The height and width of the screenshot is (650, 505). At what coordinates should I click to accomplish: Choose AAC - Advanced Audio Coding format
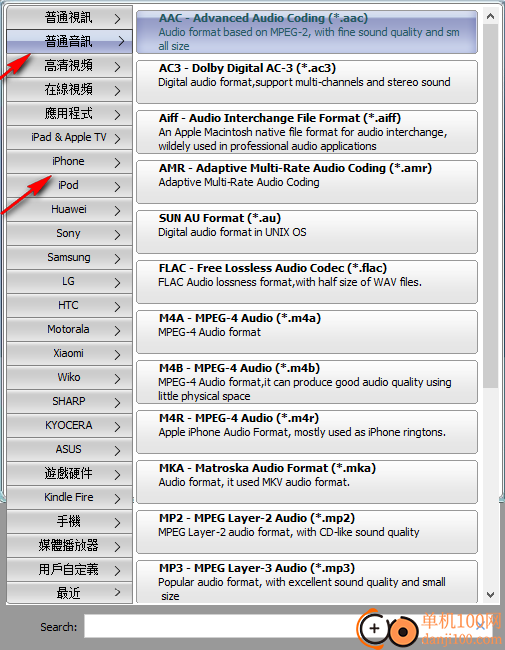(x=307, y=32)
